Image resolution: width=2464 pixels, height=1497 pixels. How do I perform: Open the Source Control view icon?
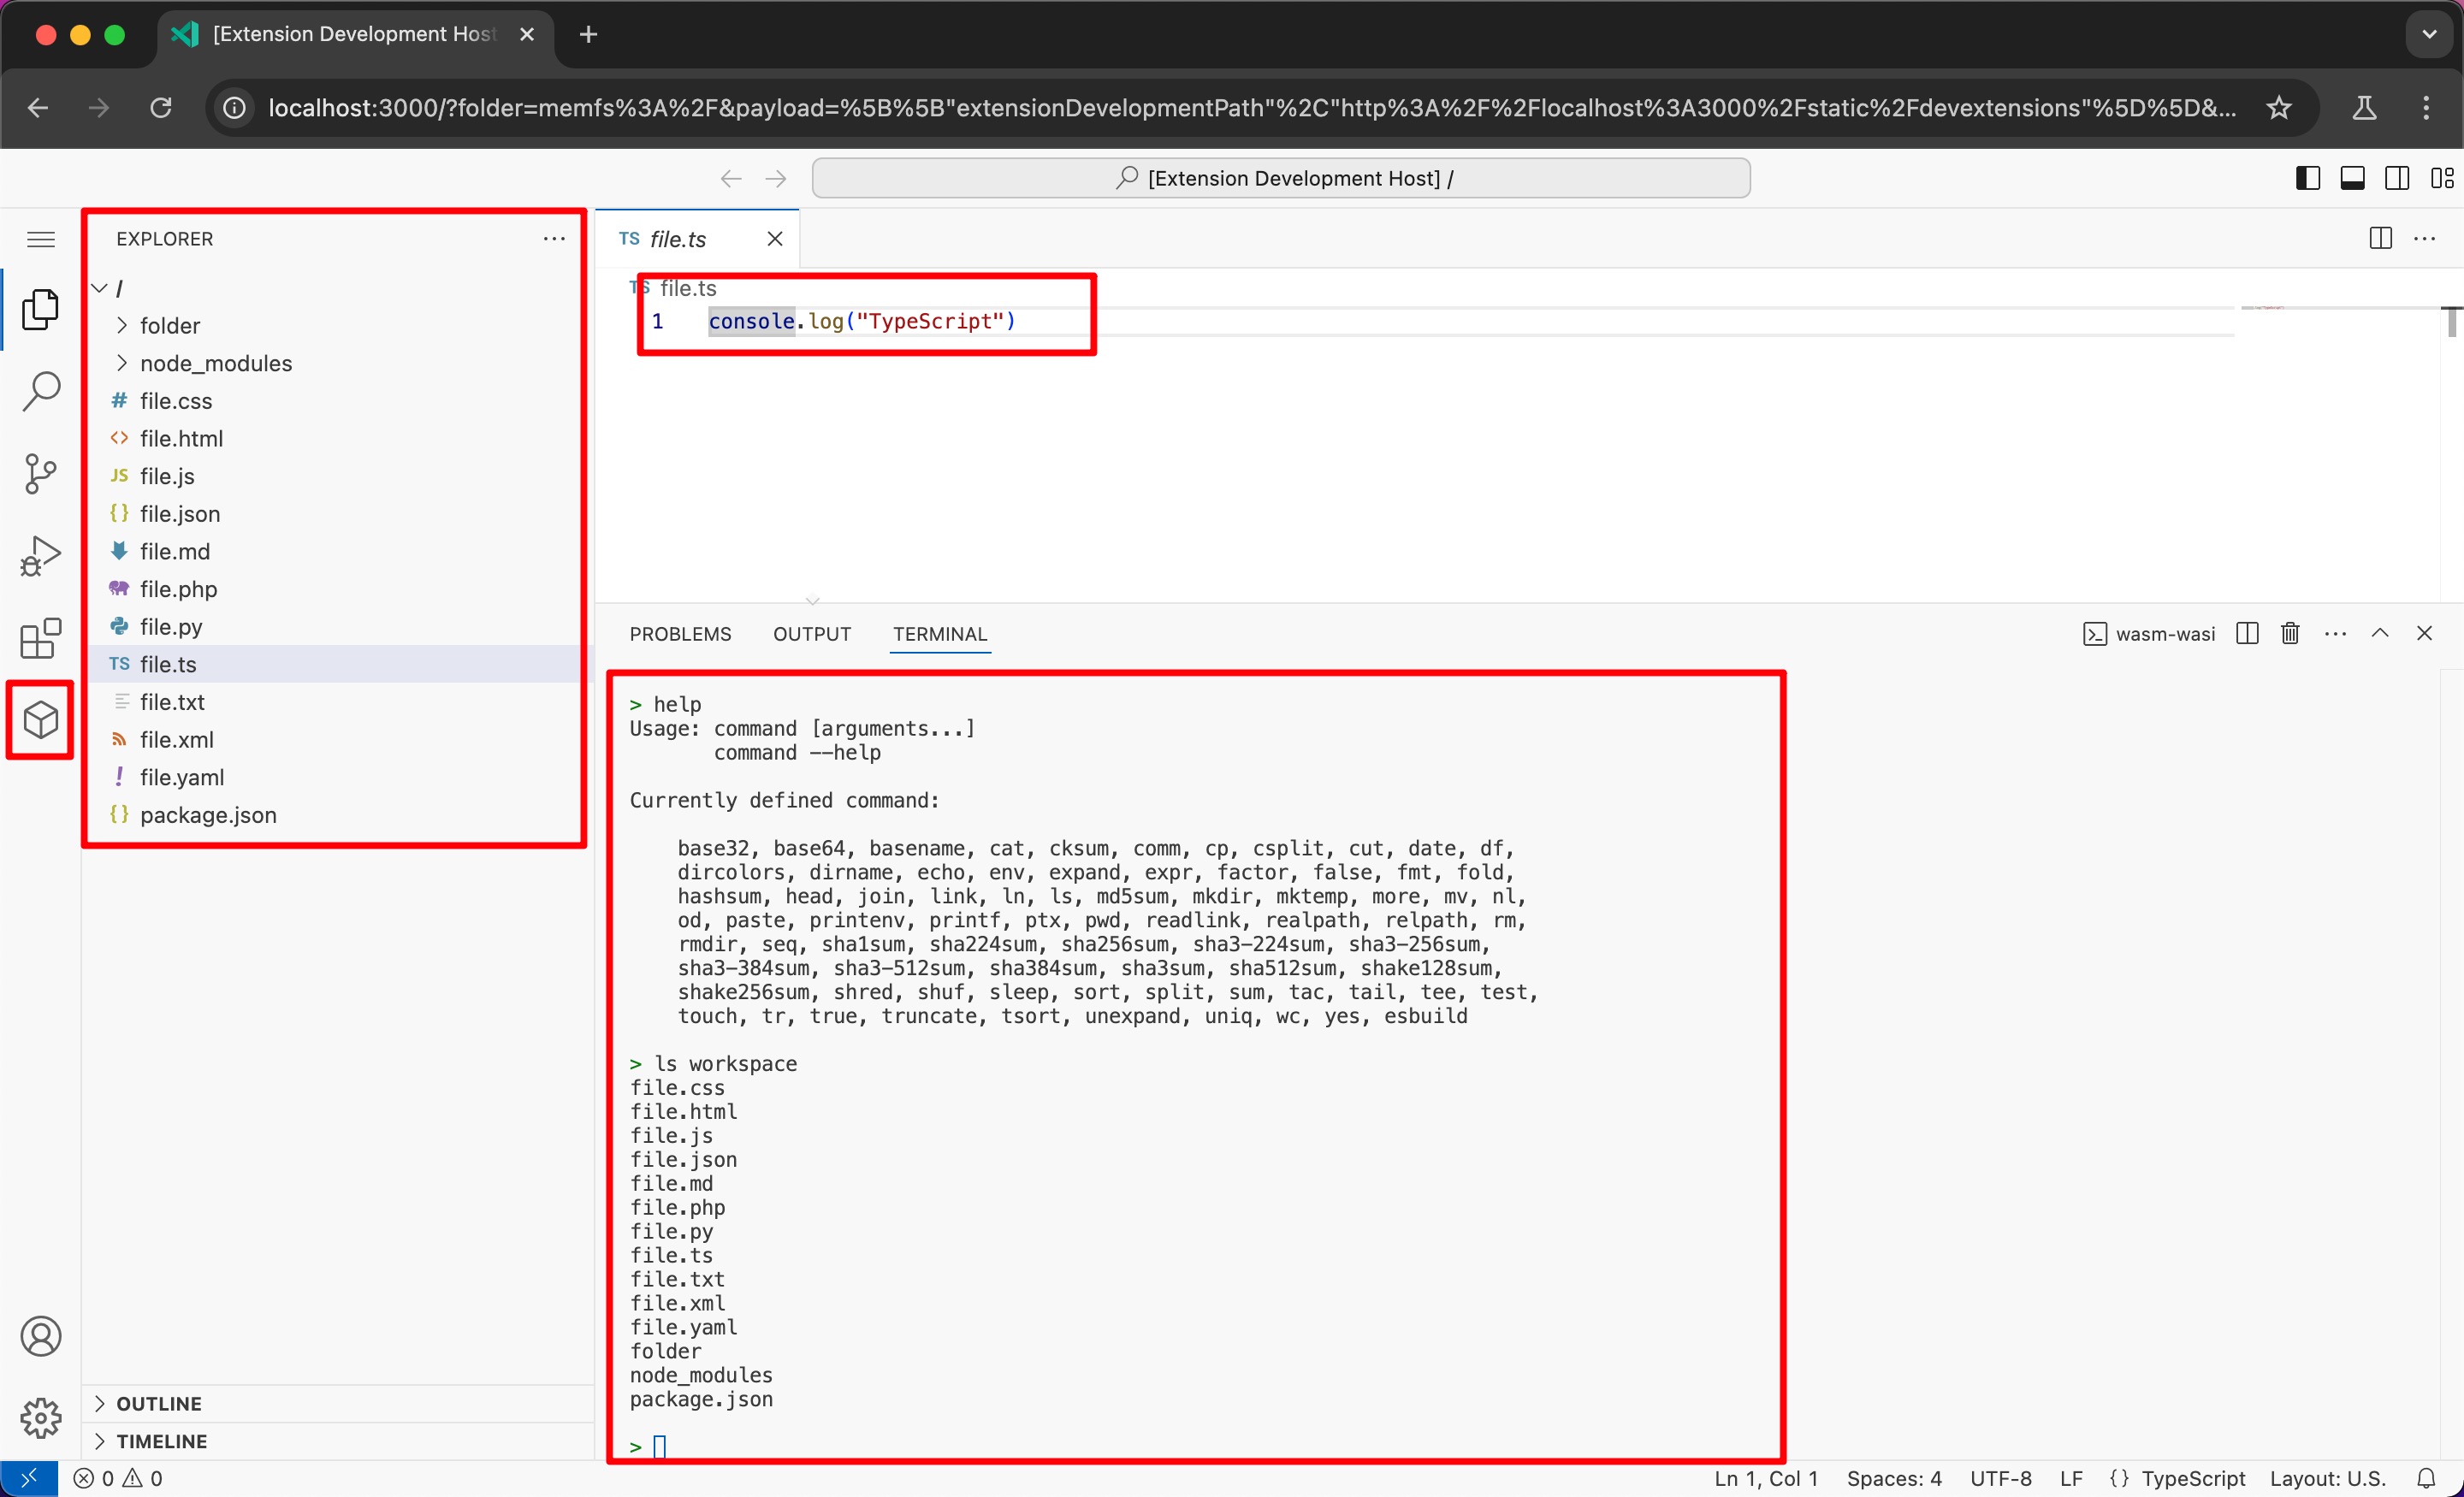coord(40,473)
